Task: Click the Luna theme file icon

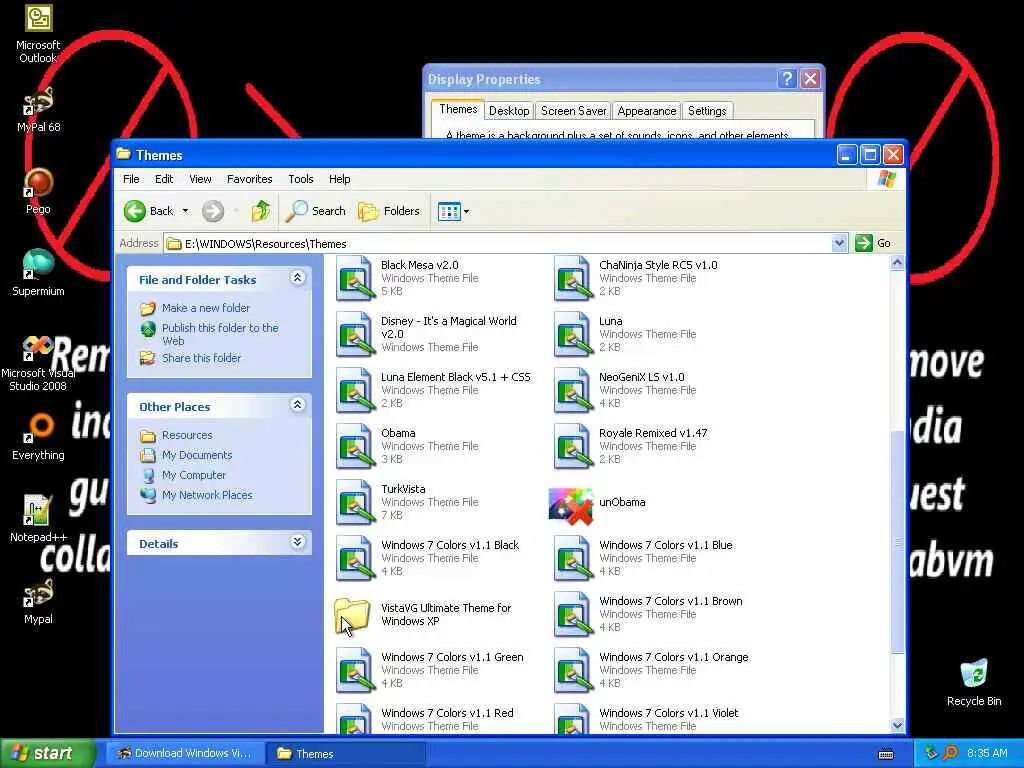Action: coord(573,334)
